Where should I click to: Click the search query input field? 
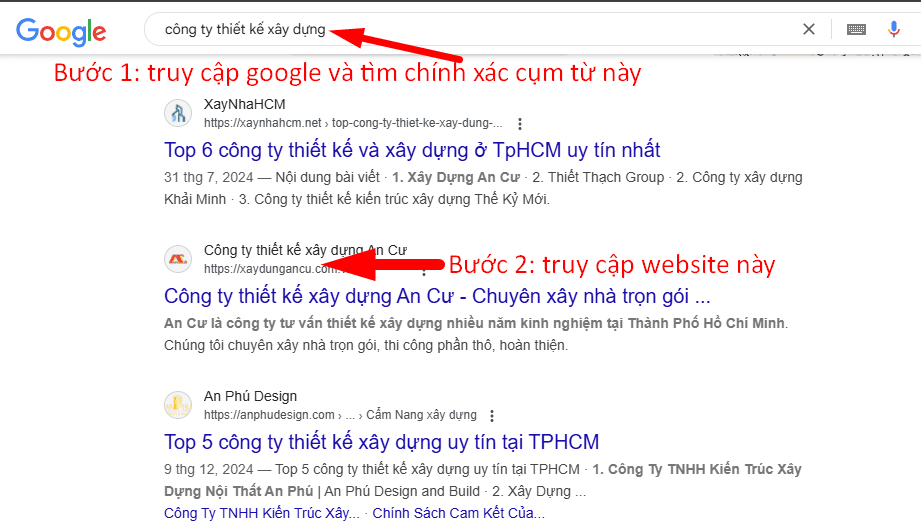(x=470, y=29)
